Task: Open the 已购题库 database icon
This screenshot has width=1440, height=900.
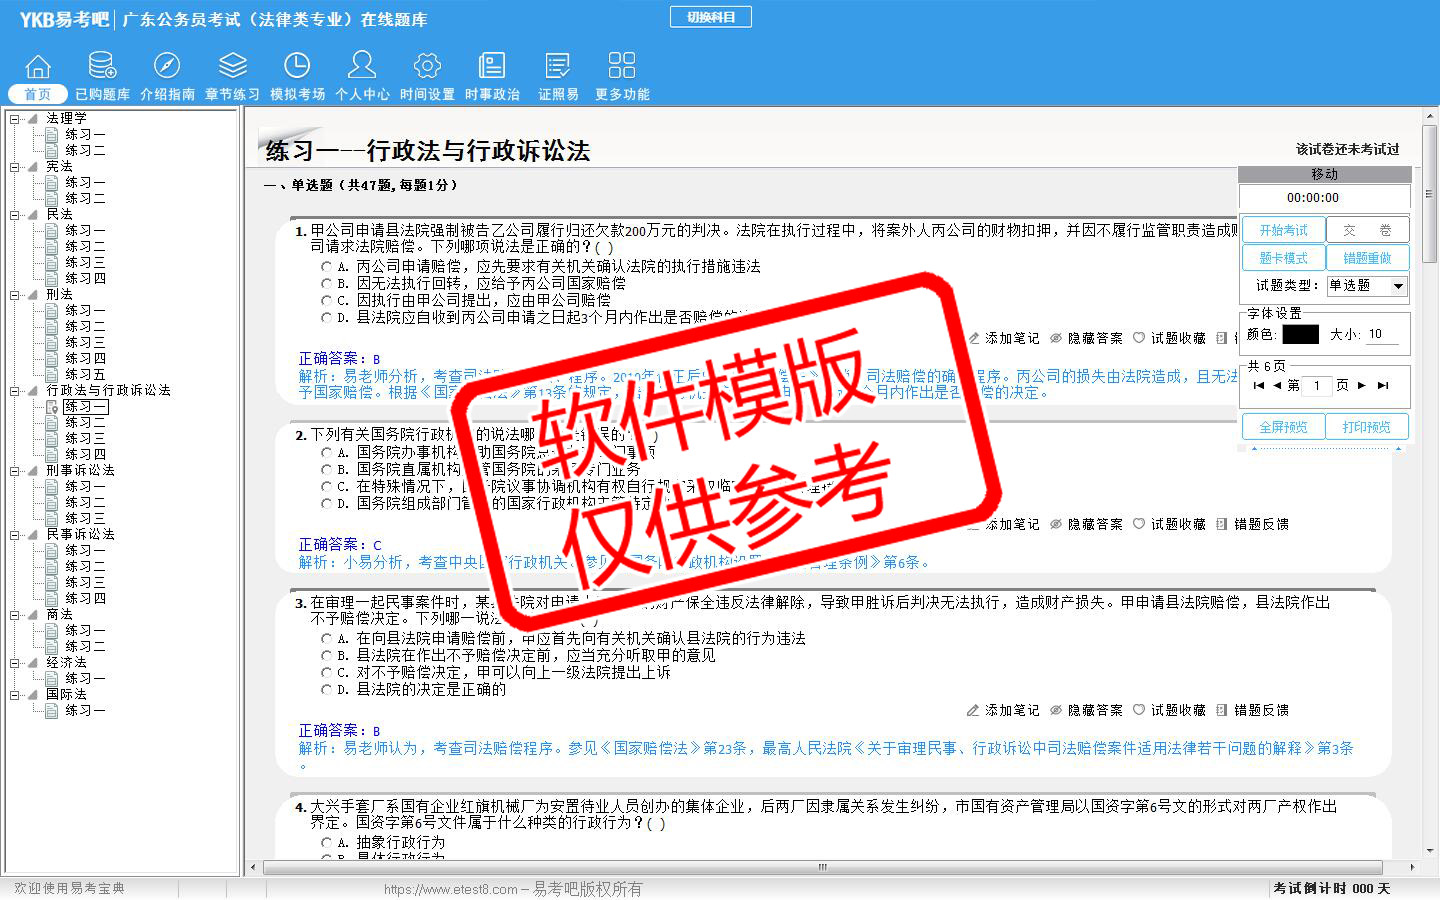Action: point(102,67)
